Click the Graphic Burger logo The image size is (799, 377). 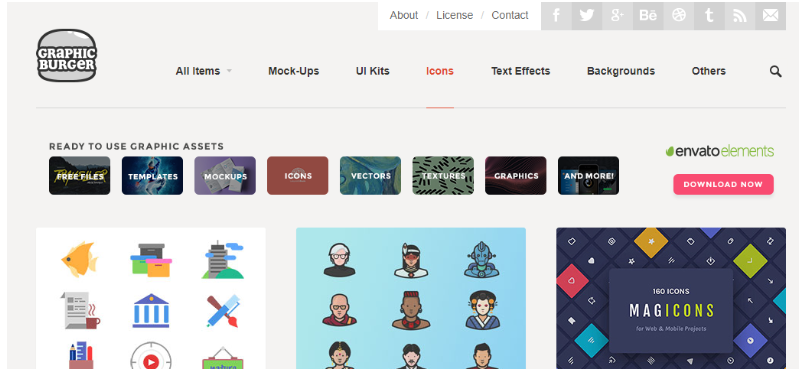click(x=66, y=55)
